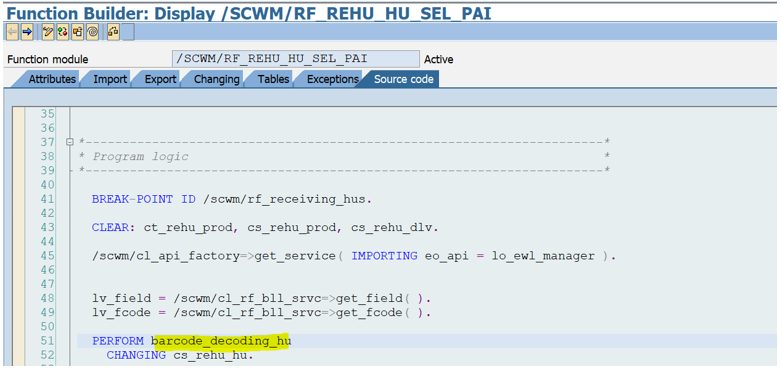The width and height of the screenshot is (781, 372).
Task: Collapse the comment block at line 37
Action: coord(70,142)
